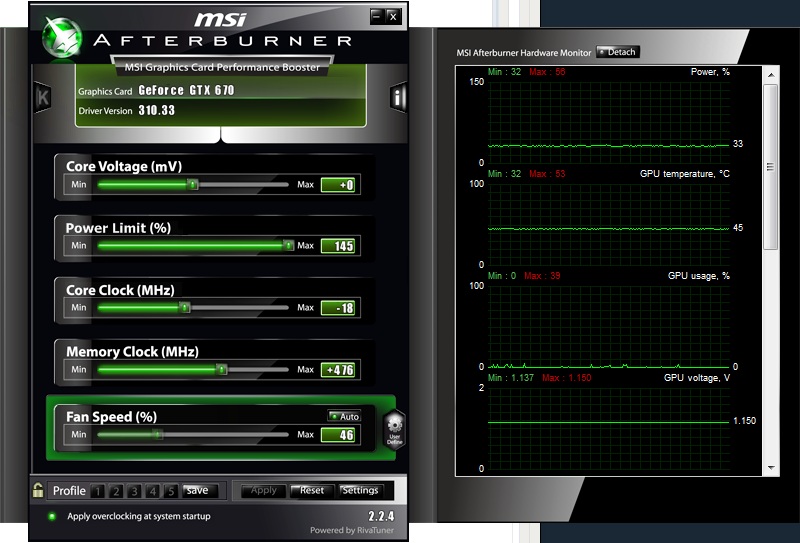Click the hardware monitor scrollbar thumb
800x543 pixels.
(x=771, y=167)
